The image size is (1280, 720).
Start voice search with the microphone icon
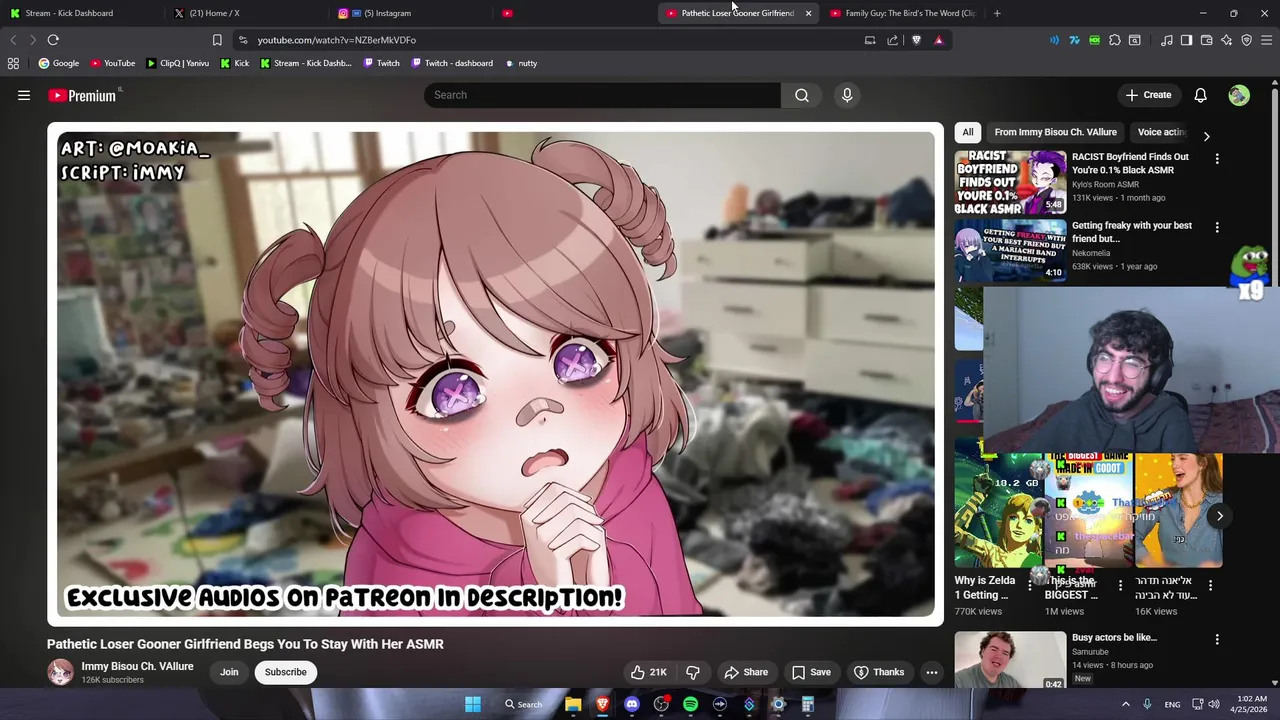click(847, 95)
